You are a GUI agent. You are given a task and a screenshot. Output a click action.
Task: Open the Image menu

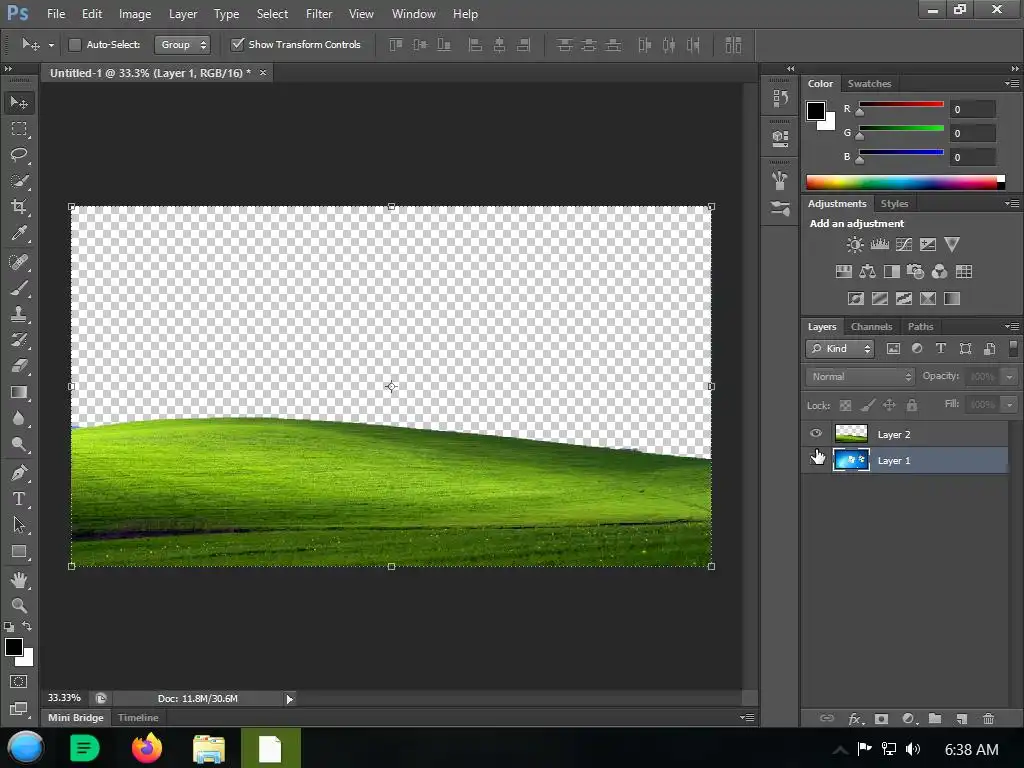coord(135,14)
